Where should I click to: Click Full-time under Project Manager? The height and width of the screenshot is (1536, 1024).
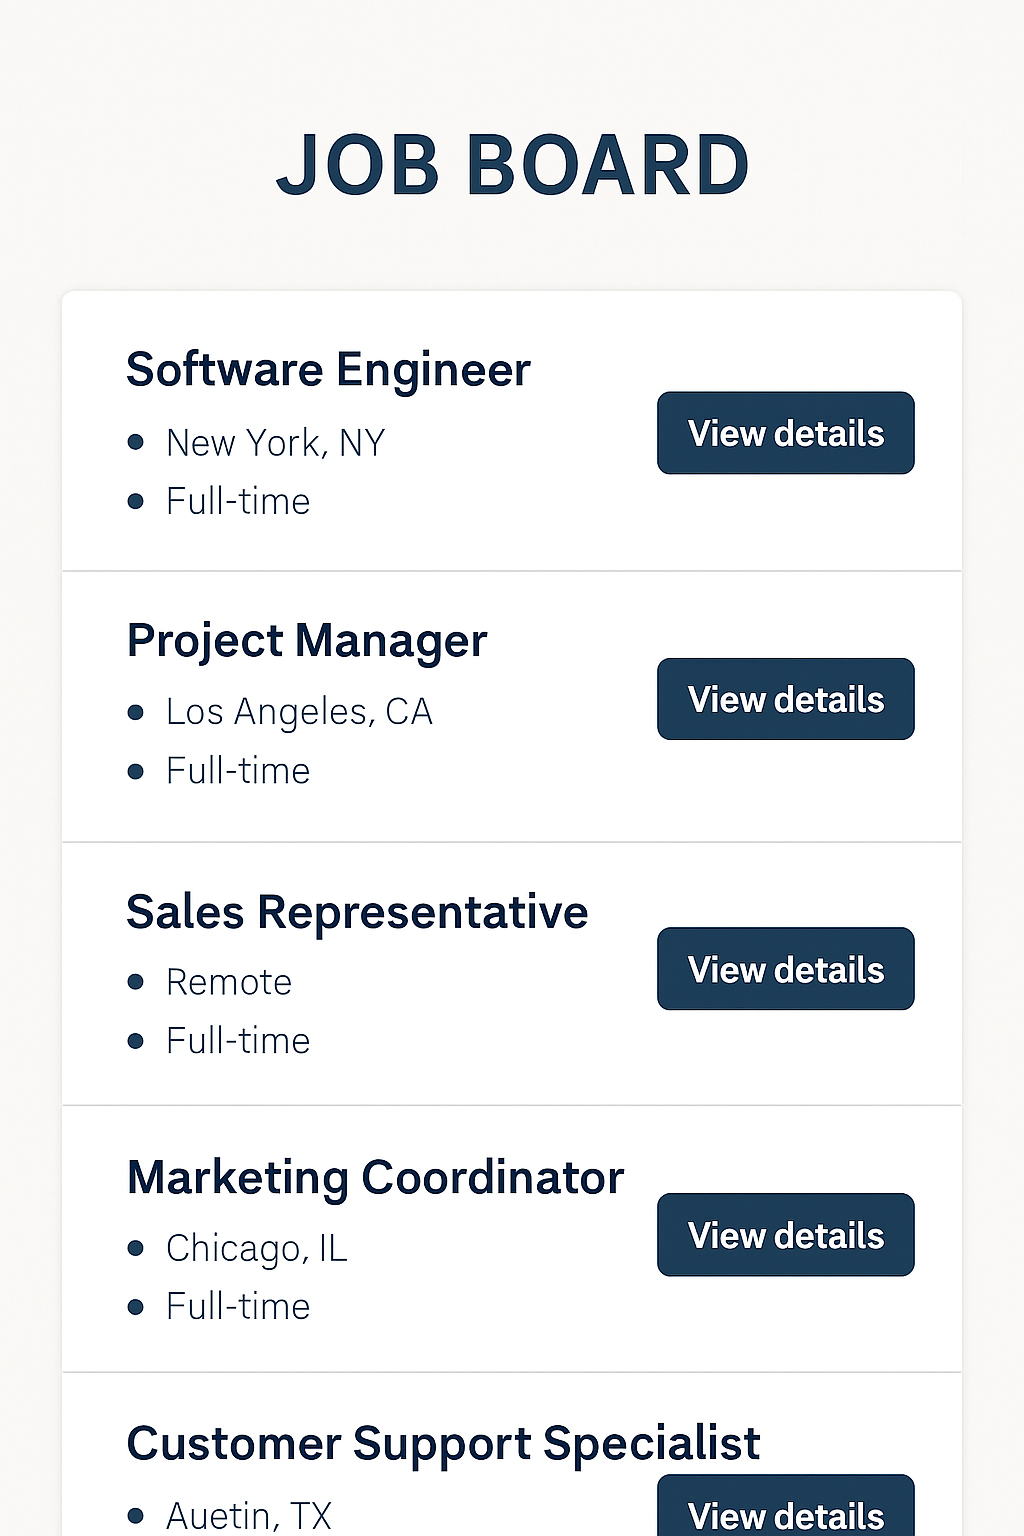pyautogui.click(x=238, y=771)
